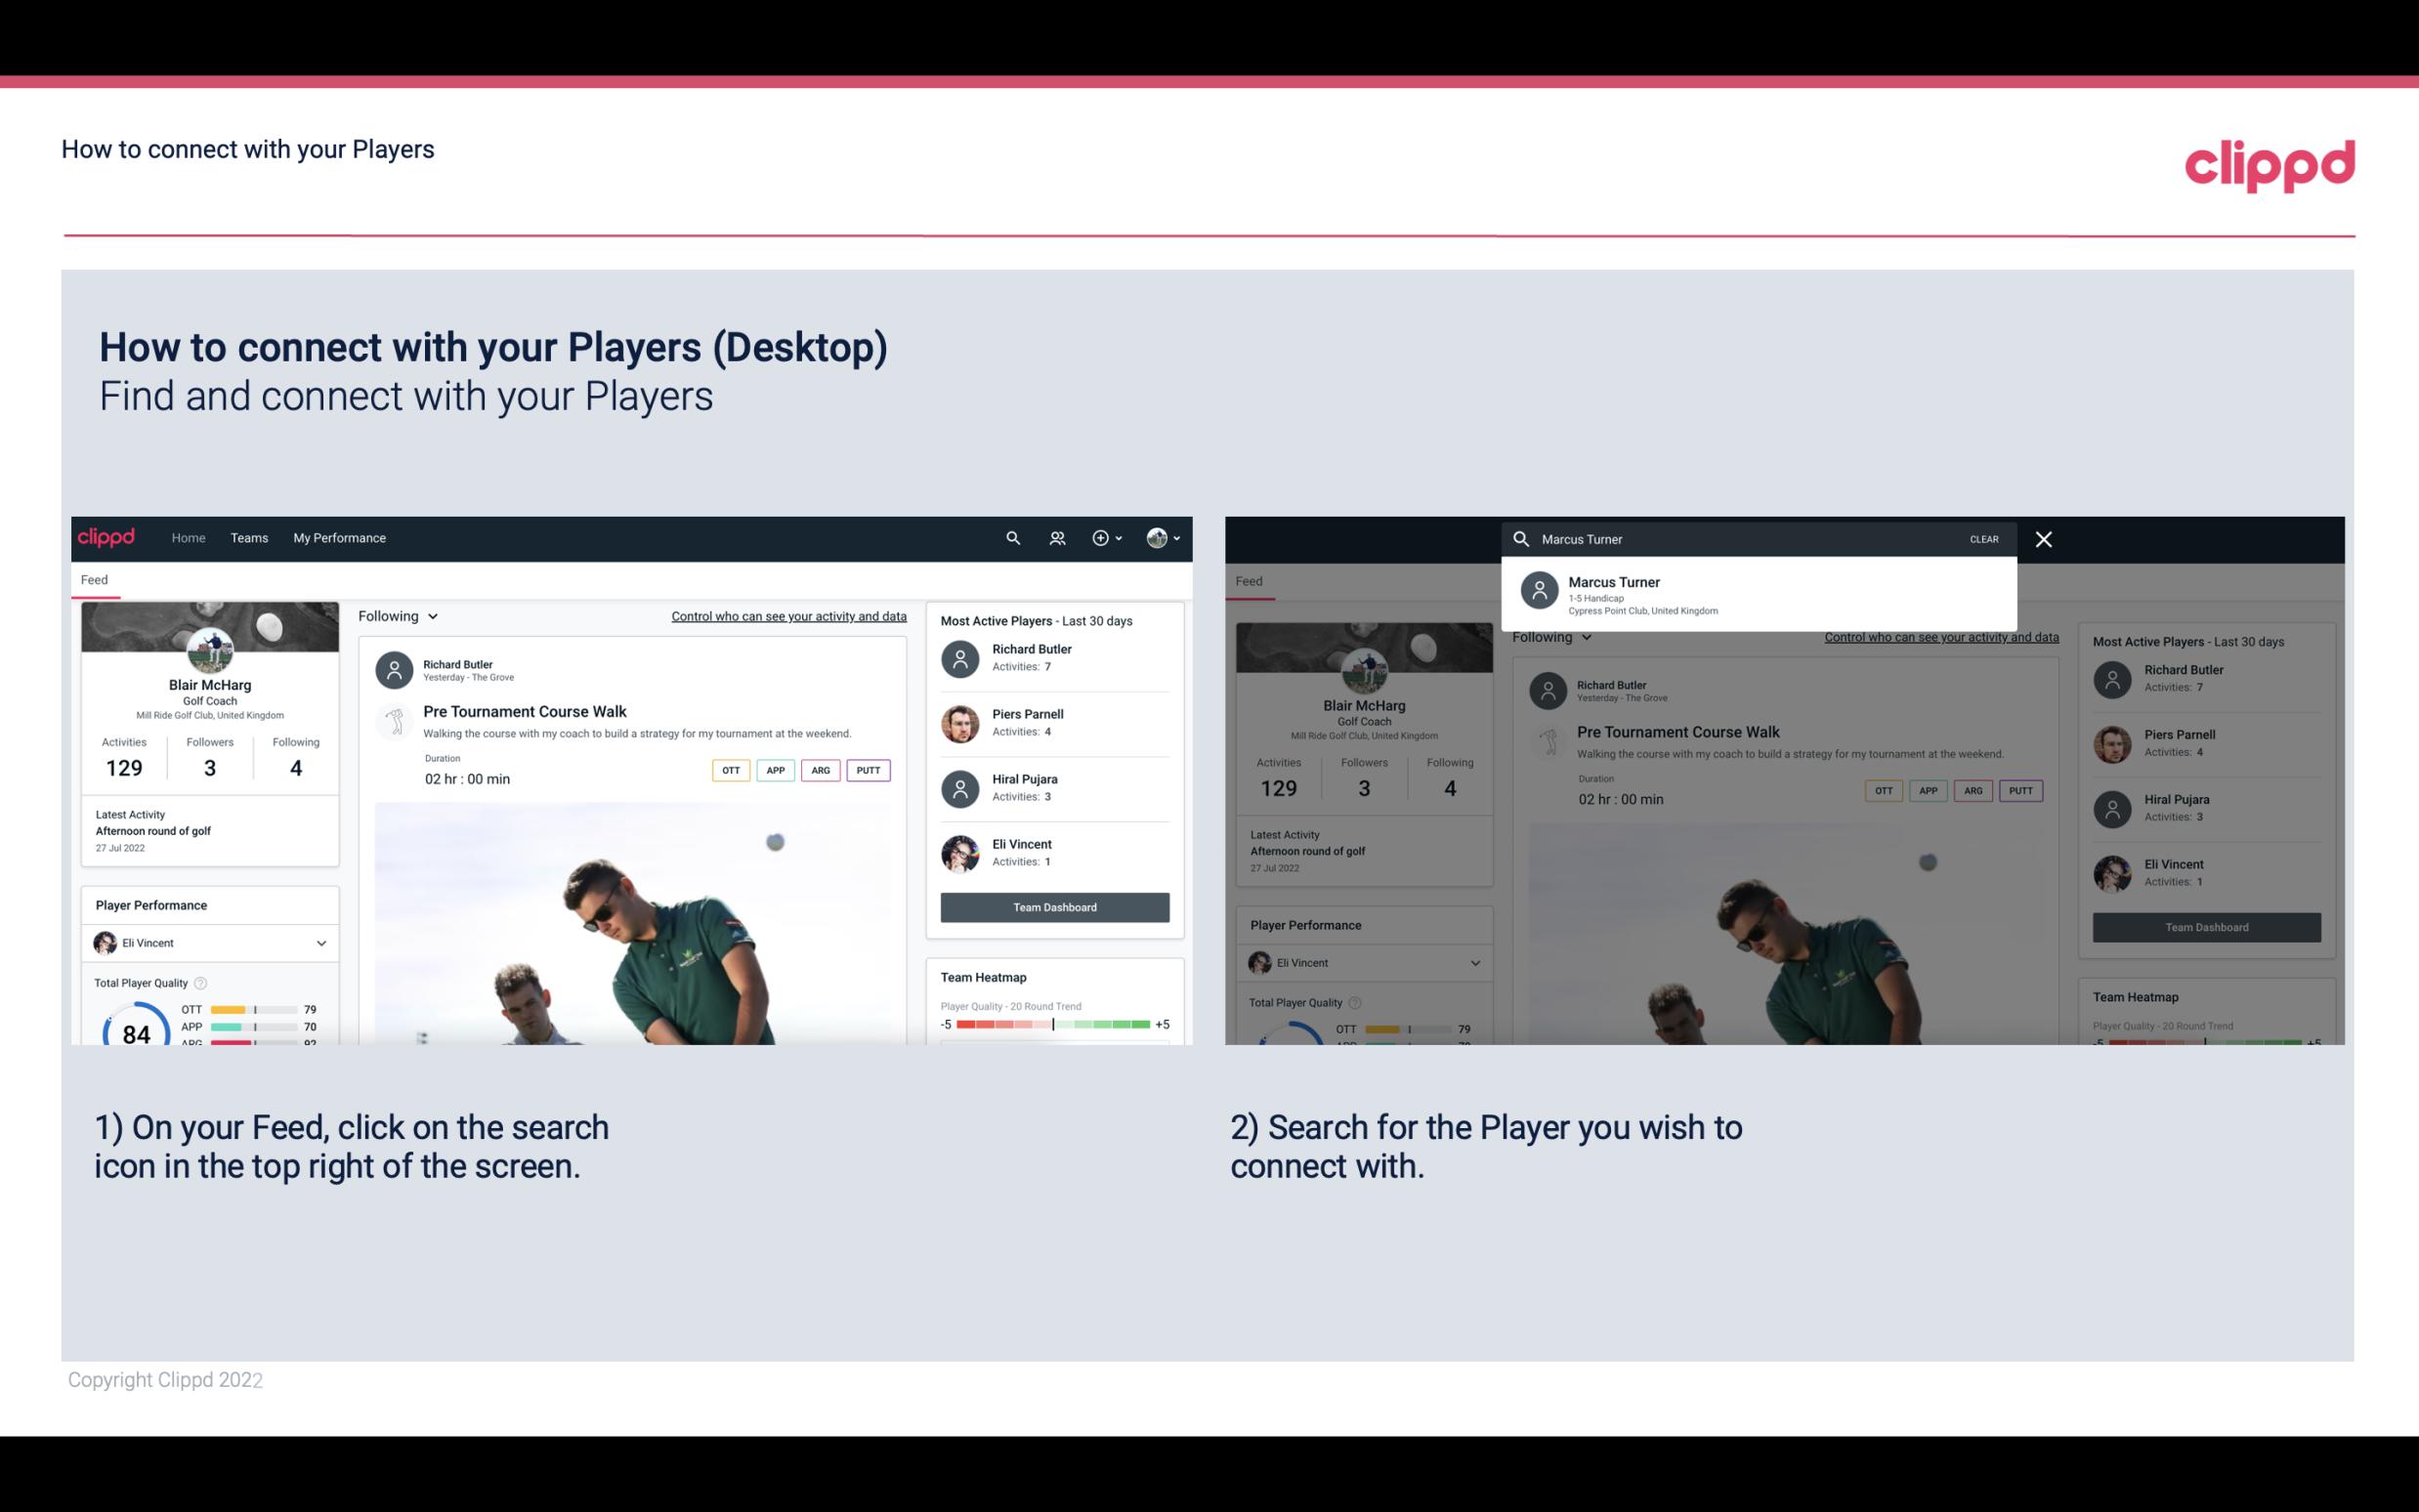Click the user profile icon top right
The image size is (2419, 1512).
point(1158,536)
